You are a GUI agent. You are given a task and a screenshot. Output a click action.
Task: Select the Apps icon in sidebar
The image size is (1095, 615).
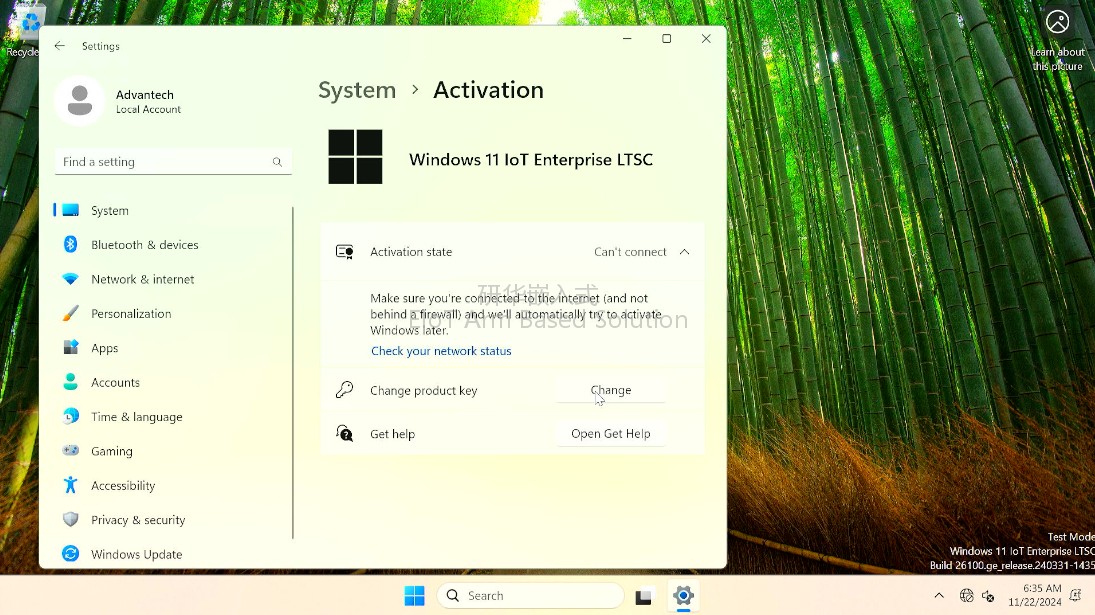(71, 348)
